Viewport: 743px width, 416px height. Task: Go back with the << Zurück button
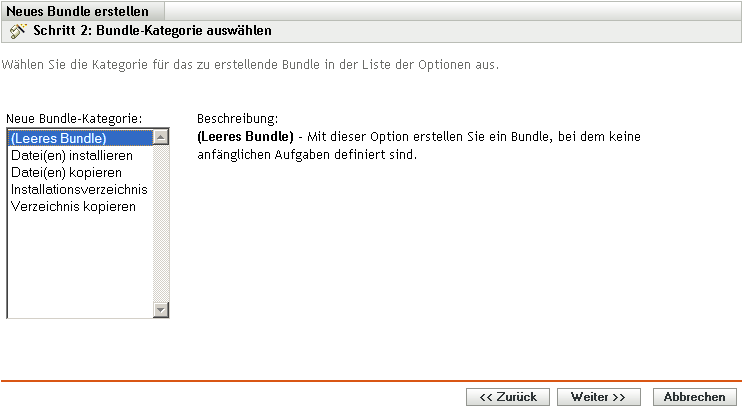click(508, 397)
